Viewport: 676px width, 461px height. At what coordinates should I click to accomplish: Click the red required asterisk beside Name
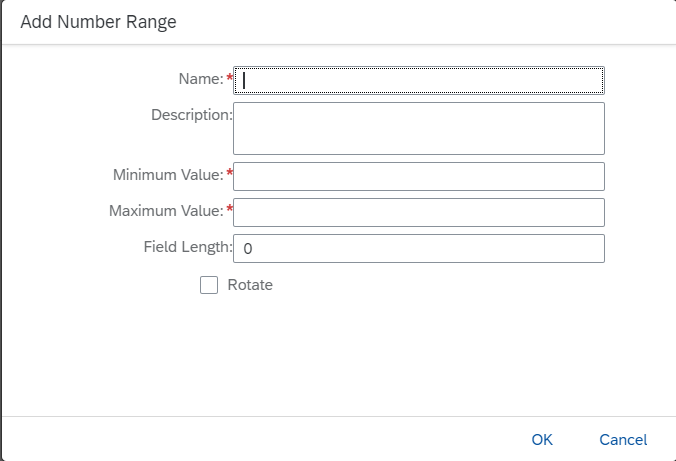230,78
